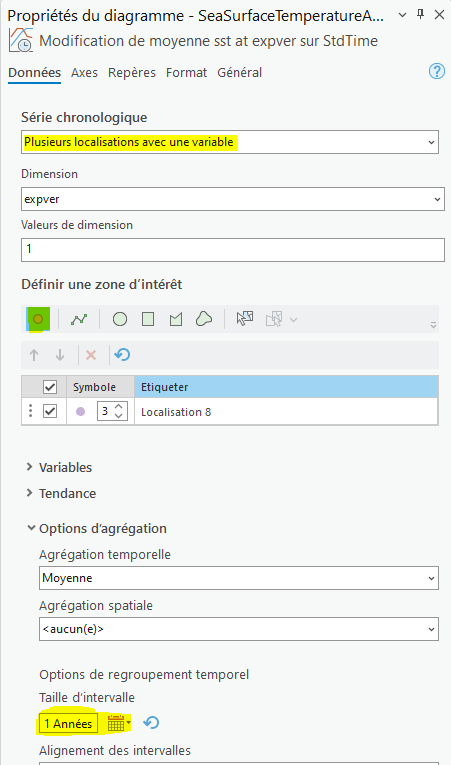Select the freehand zone of interest tool

(x=204, y=319)
